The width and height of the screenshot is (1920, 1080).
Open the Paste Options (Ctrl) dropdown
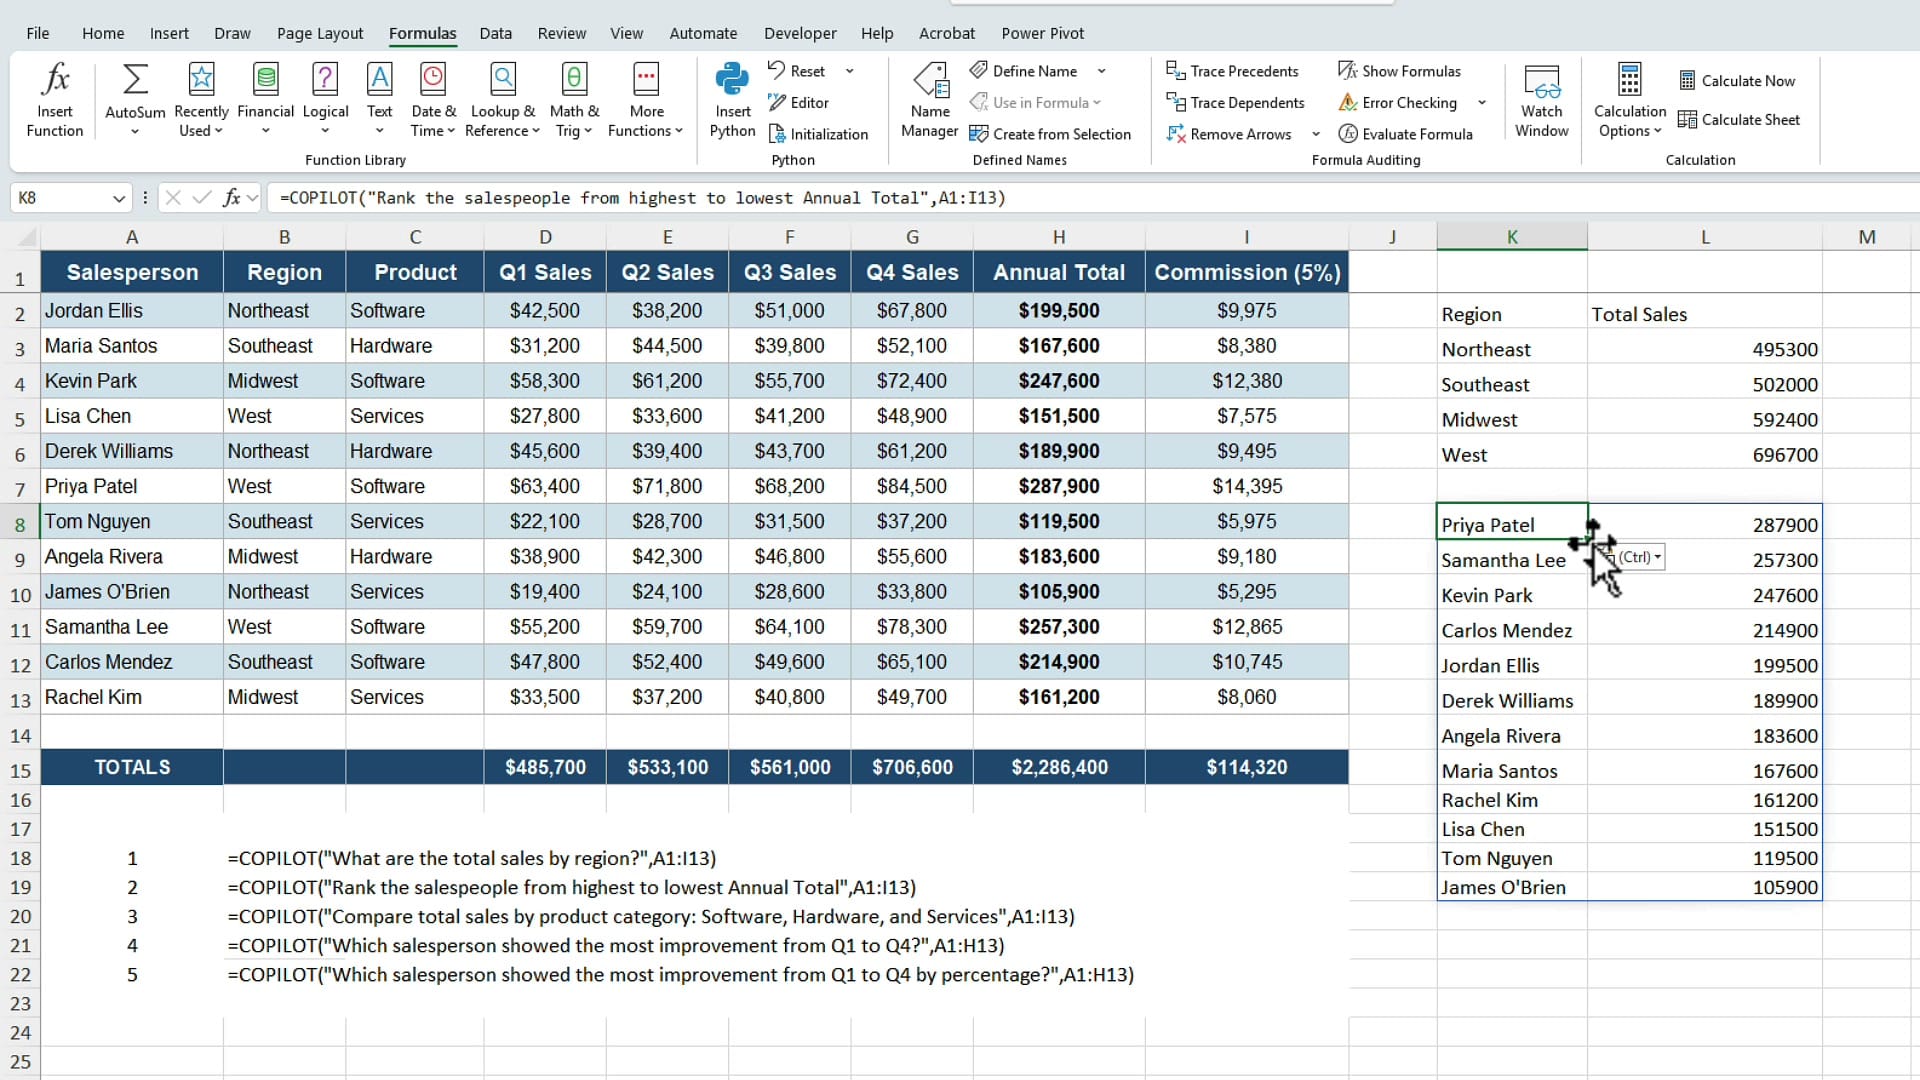1638,557
